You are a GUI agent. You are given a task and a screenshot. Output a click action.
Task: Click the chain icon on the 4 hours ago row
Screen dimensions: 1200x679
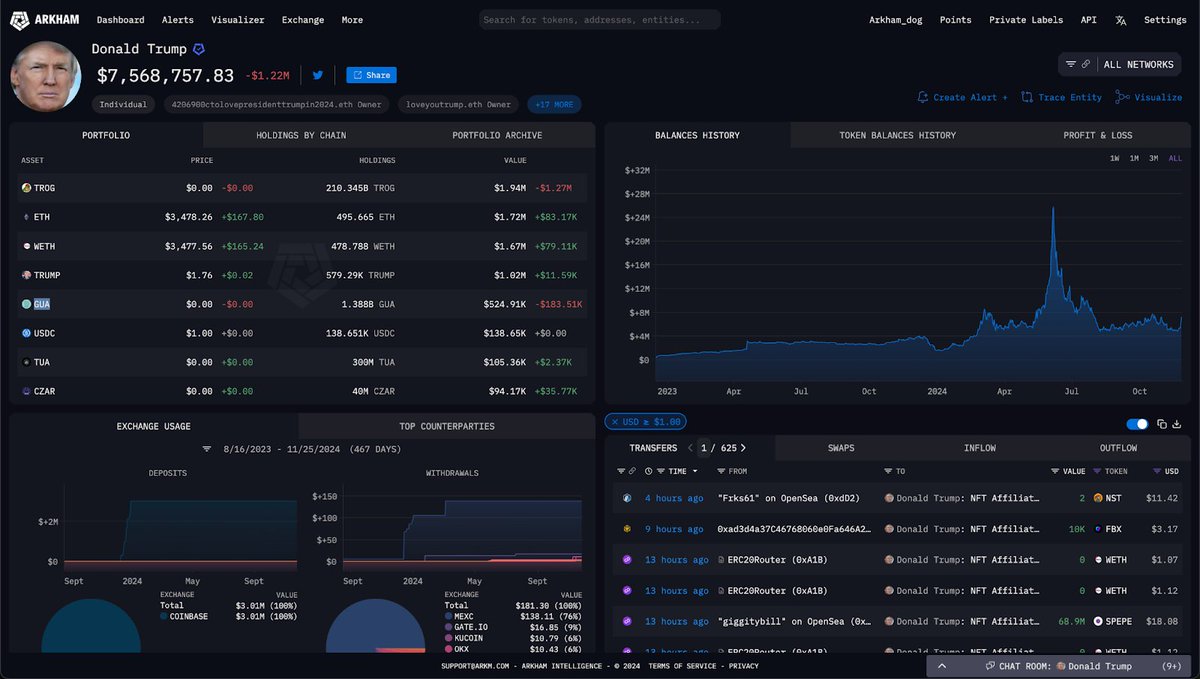tap(627, 498)
